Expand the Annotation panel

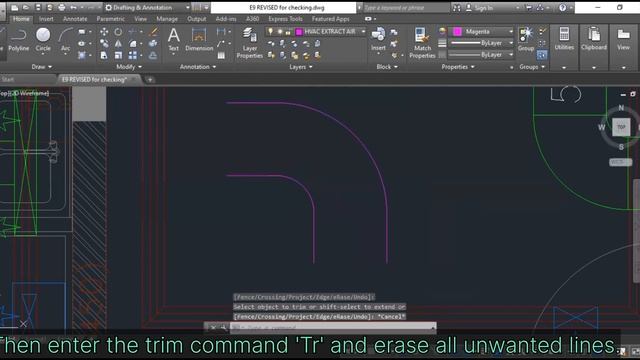[x=198, y=67]
